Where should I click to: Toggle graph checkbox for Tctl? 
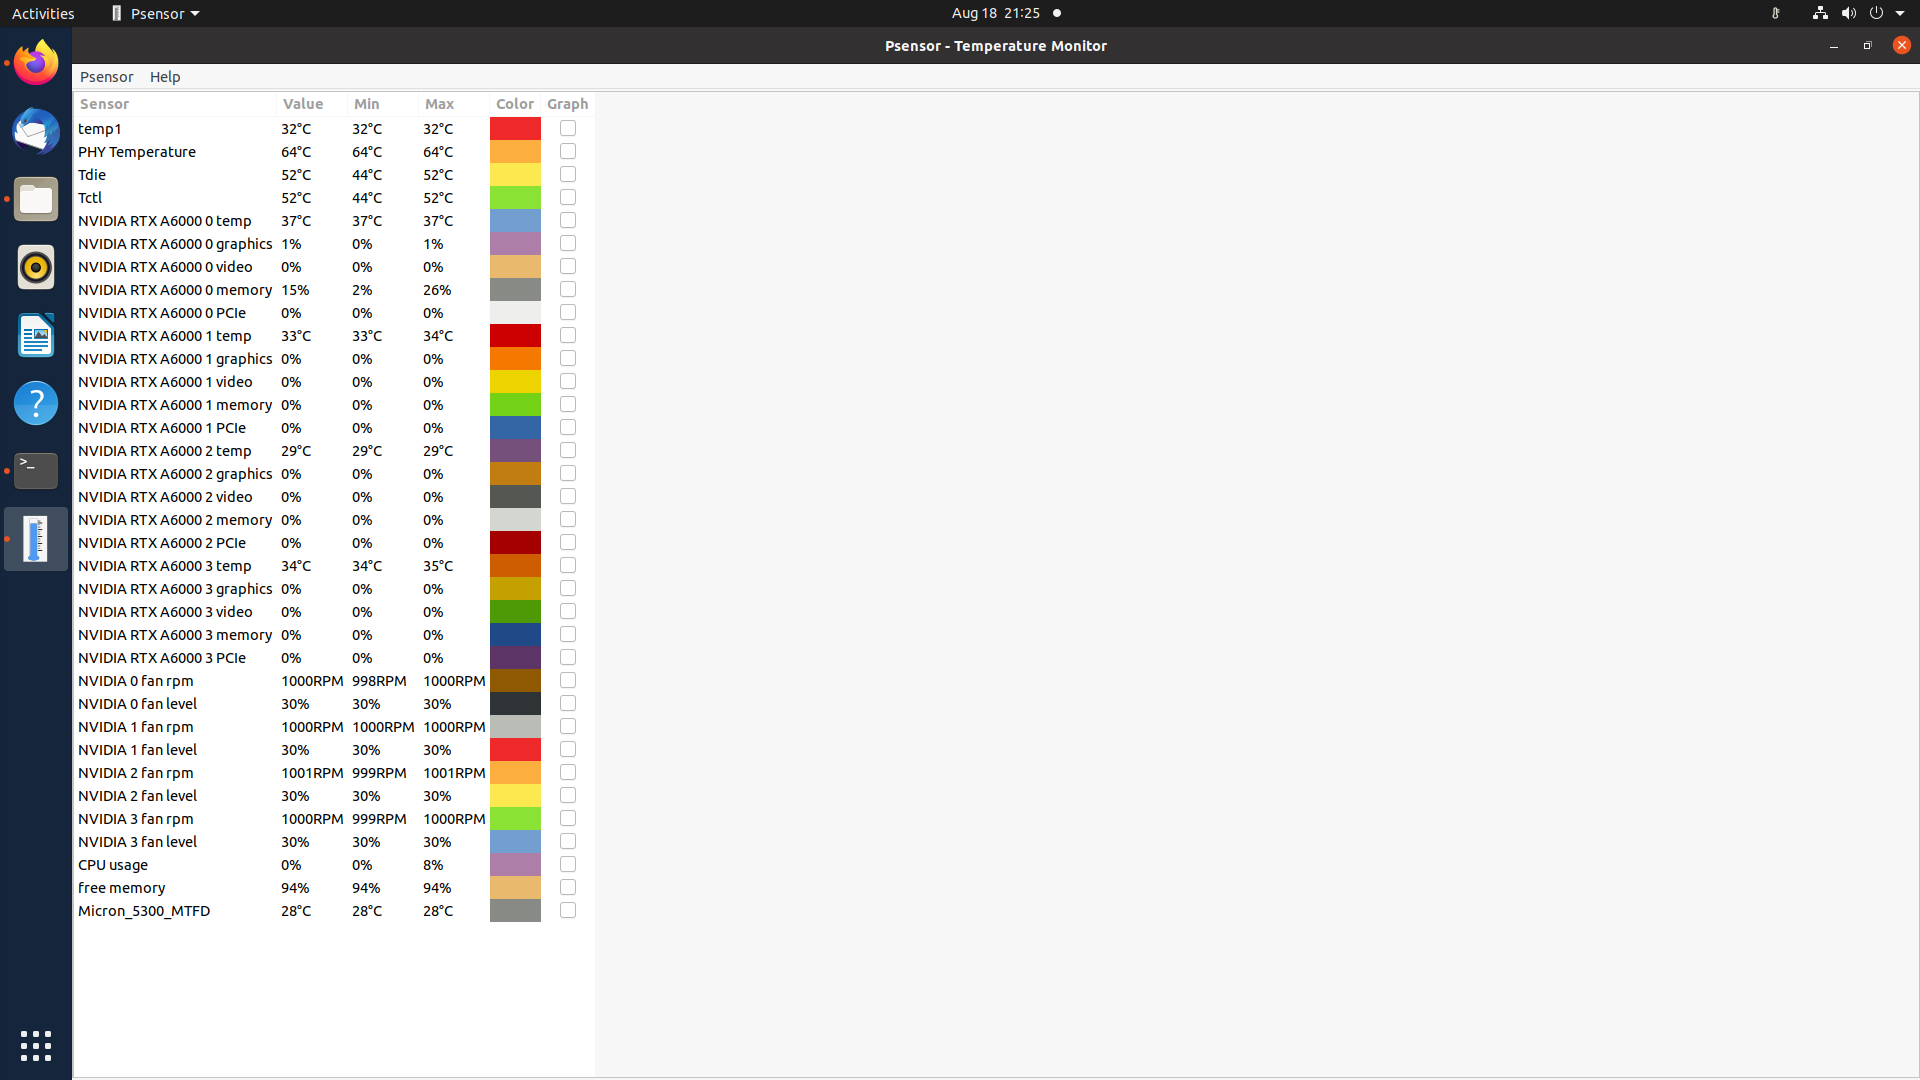[x=568, y=197]
